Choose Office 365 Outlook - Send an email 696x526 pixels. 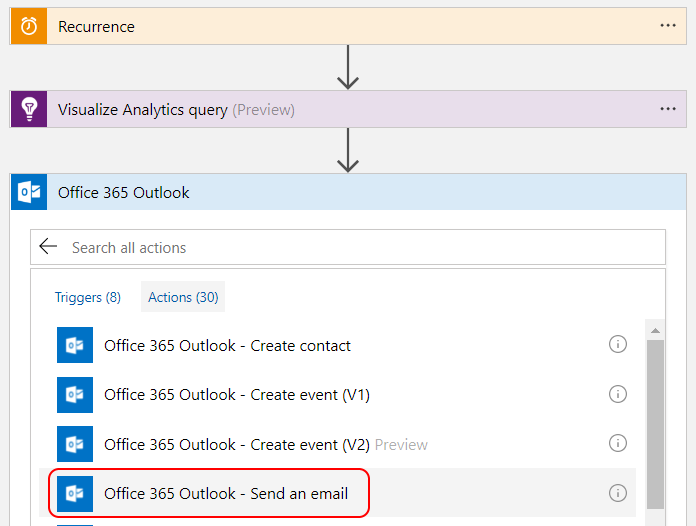[225, 494]
